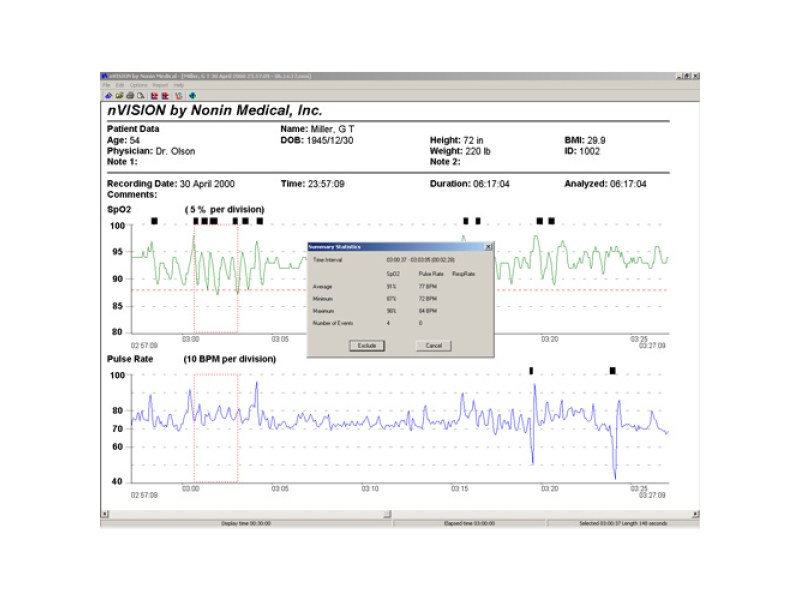Click the horizontal scrollbar left arrow
The height and width of the screenshot is (600, 800).
point(105,514)
